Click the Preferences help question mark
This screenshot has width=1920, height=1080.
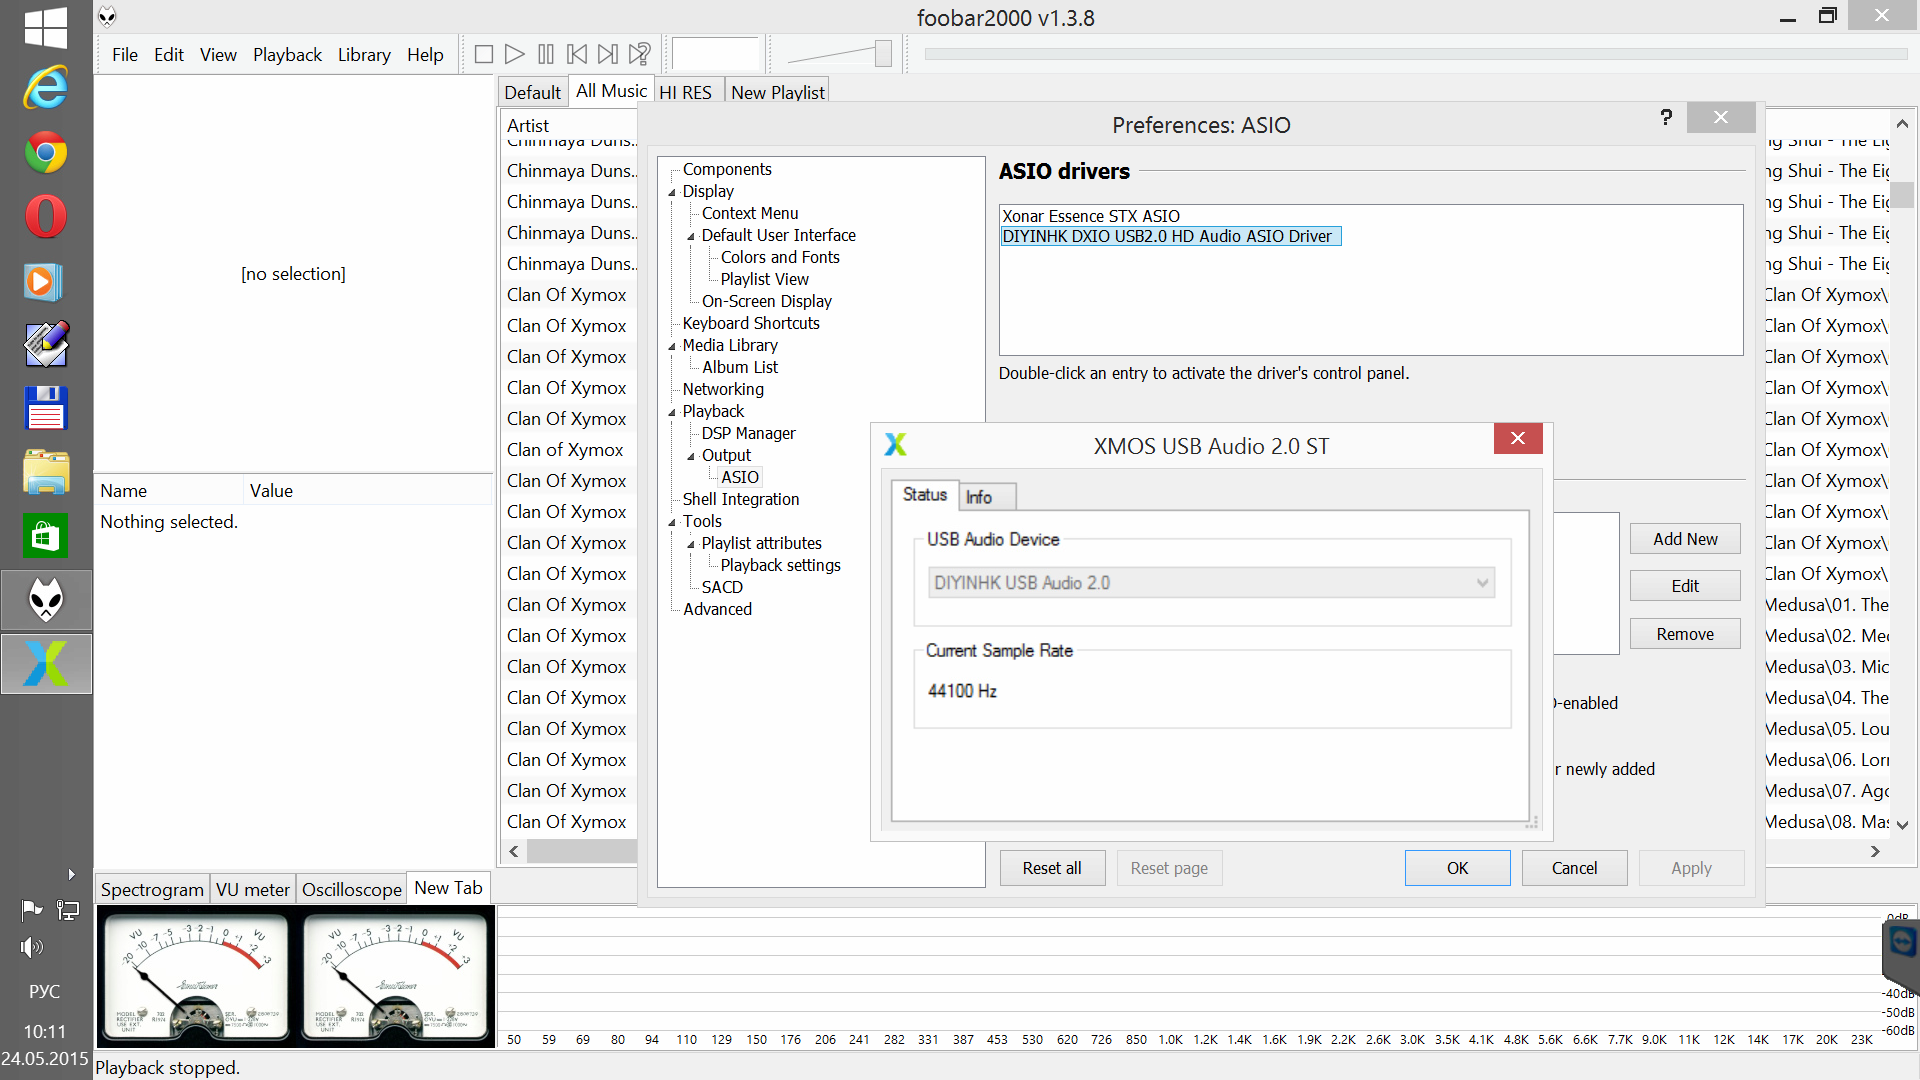click(1666, 117)
